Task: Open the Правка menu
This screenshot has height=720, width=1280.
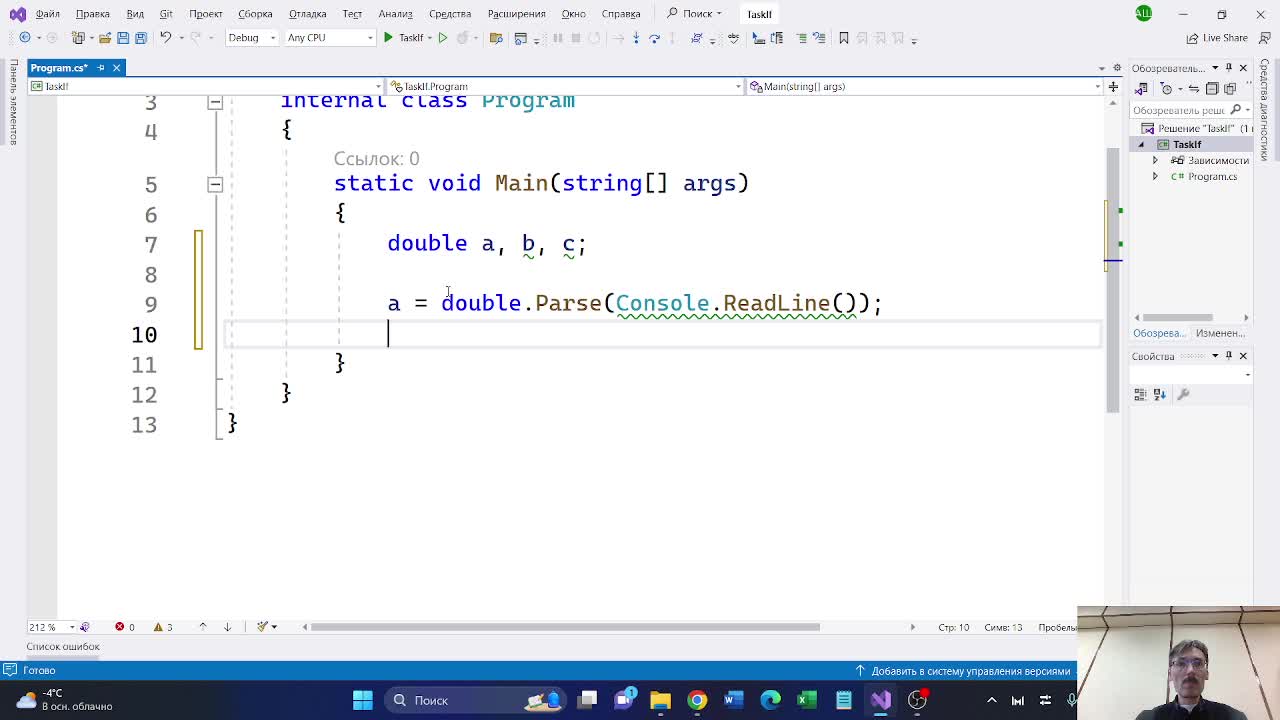Action: coord(92,14)
